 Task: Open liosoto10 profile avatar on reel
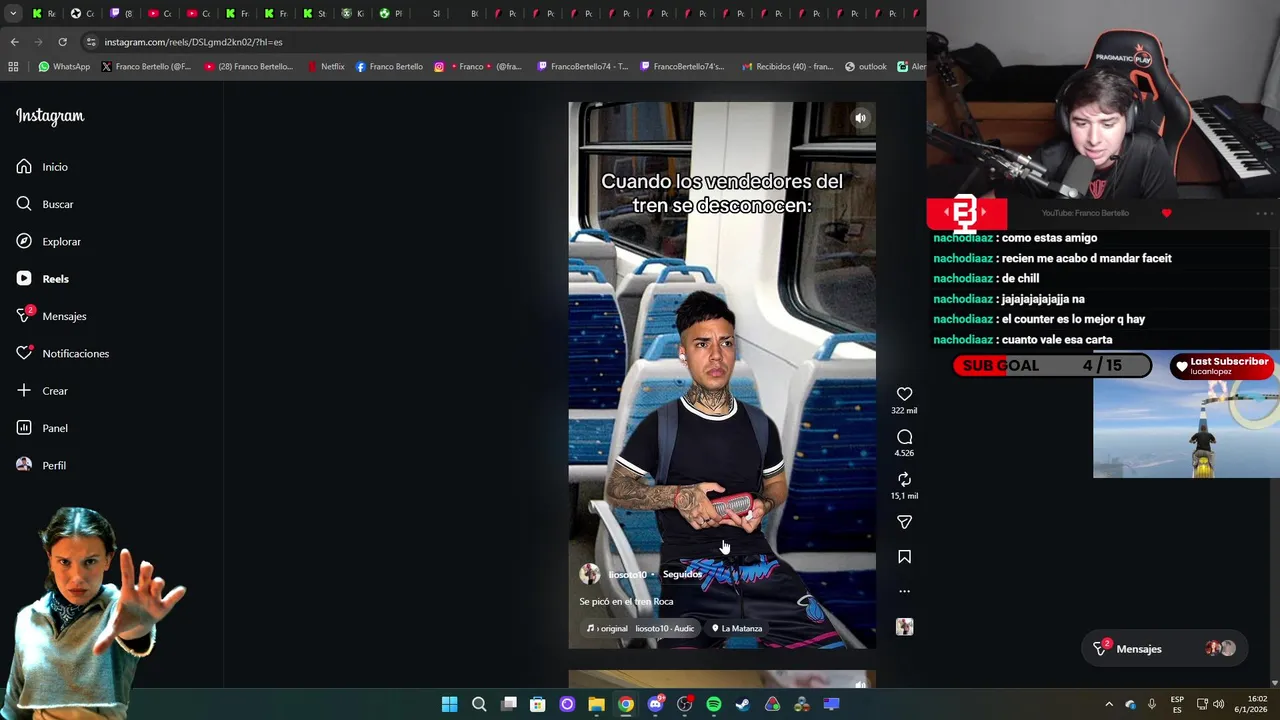[x=590, y=574]
